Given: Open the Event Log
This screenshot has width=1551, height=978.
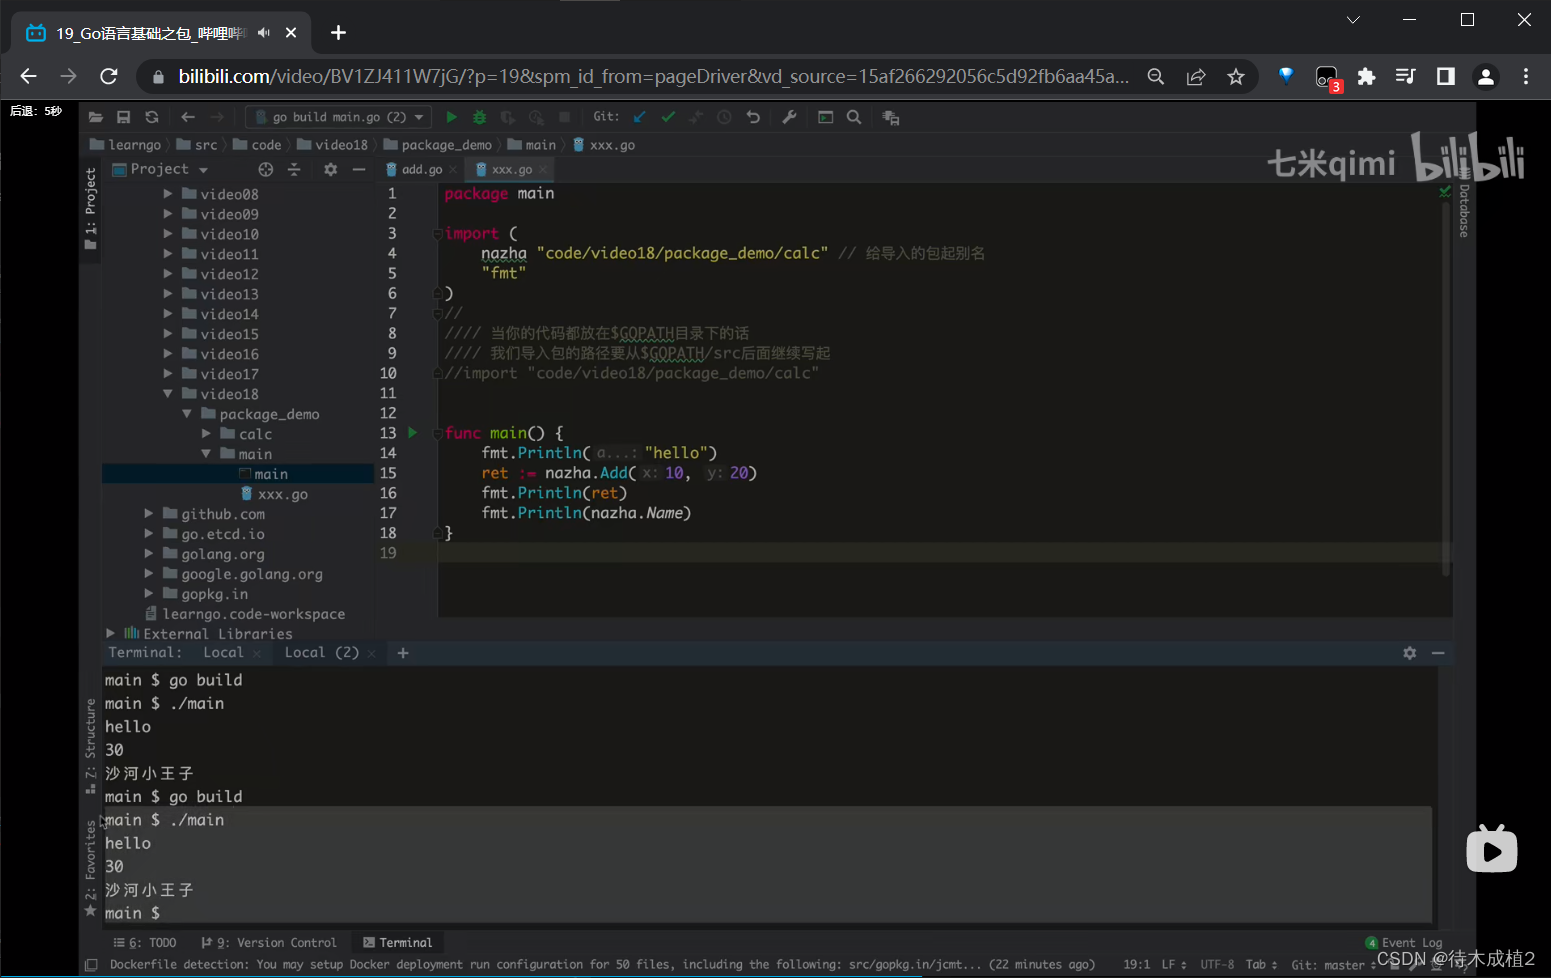Looking at the screenshot, I should pos(1404,942).
